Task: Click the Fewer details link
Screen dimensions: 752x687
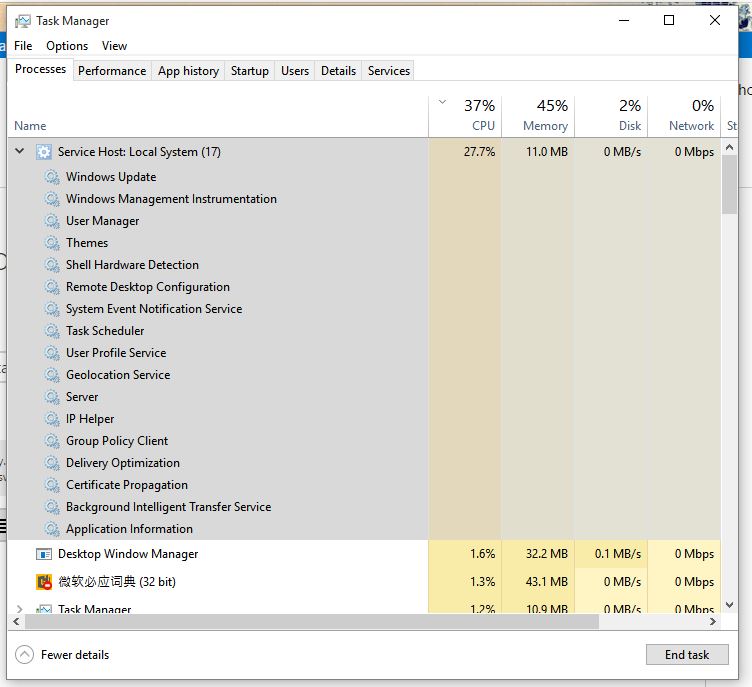Action: 75,655
